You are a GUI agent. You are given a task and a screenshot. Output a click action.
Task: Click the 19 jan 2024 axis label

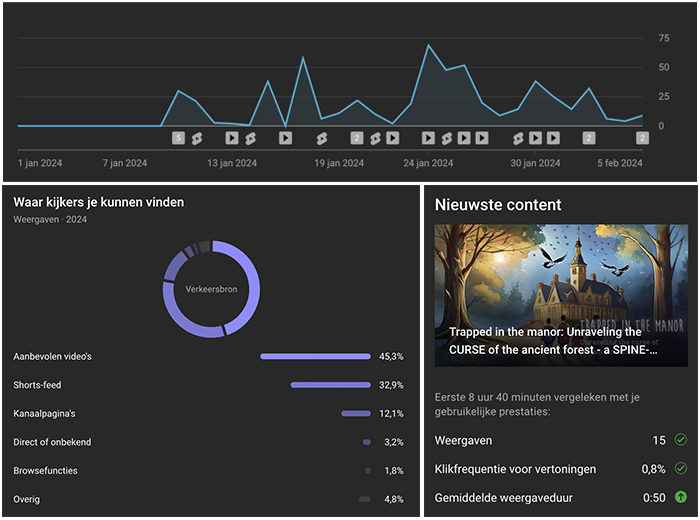click(339, 163)
